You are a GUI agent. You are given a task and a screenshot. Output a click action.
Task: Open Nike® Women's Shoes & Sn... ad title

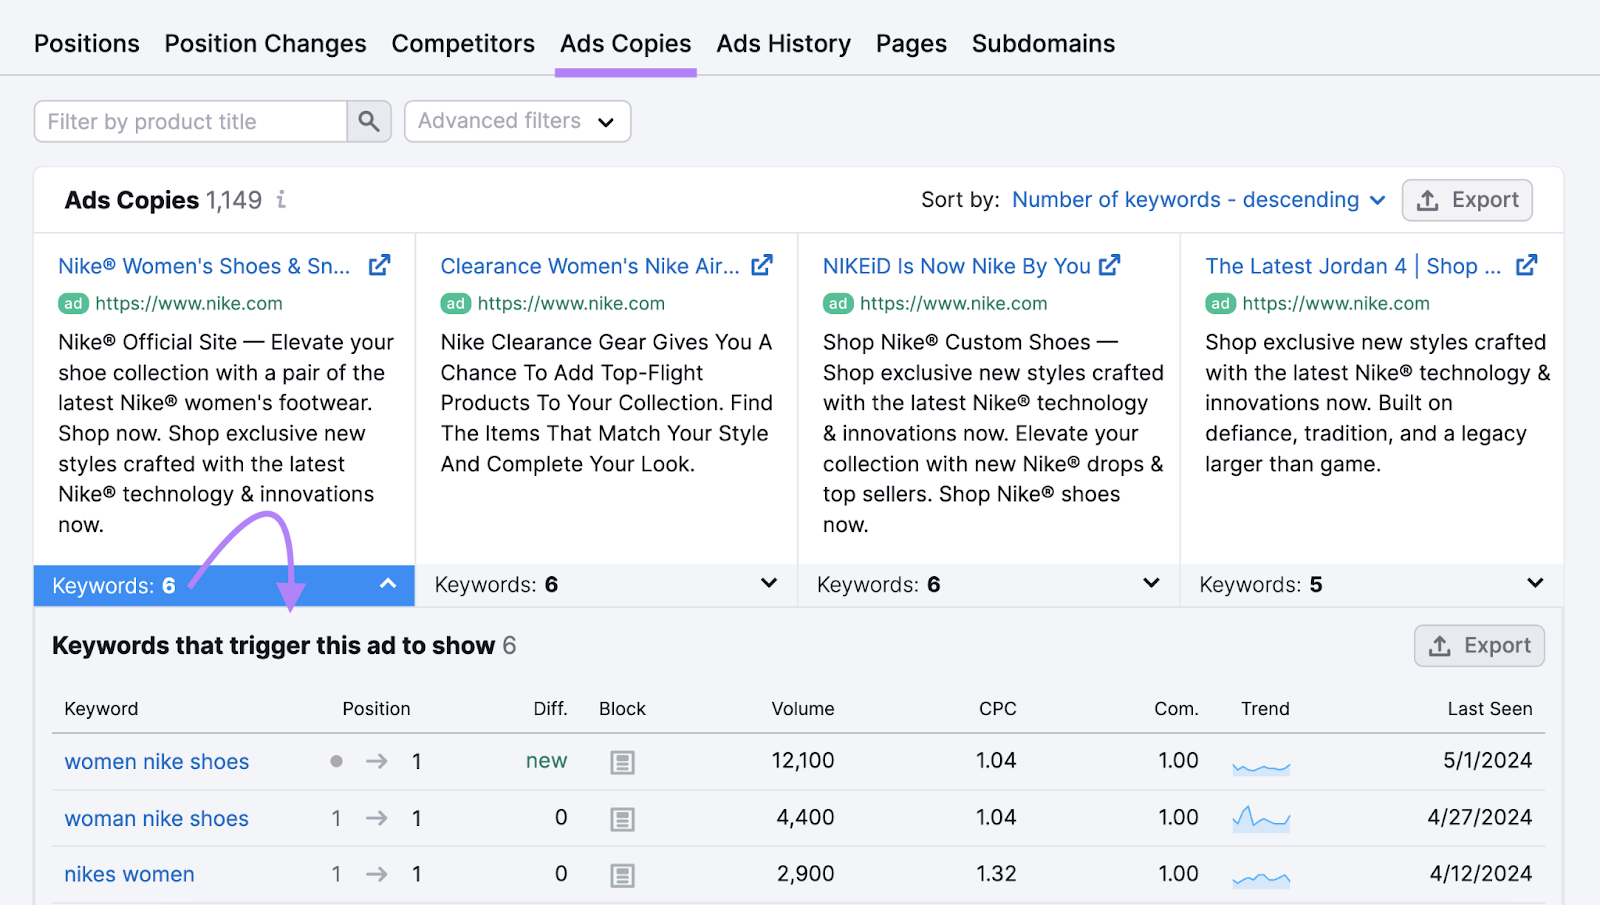coord(204,266)
